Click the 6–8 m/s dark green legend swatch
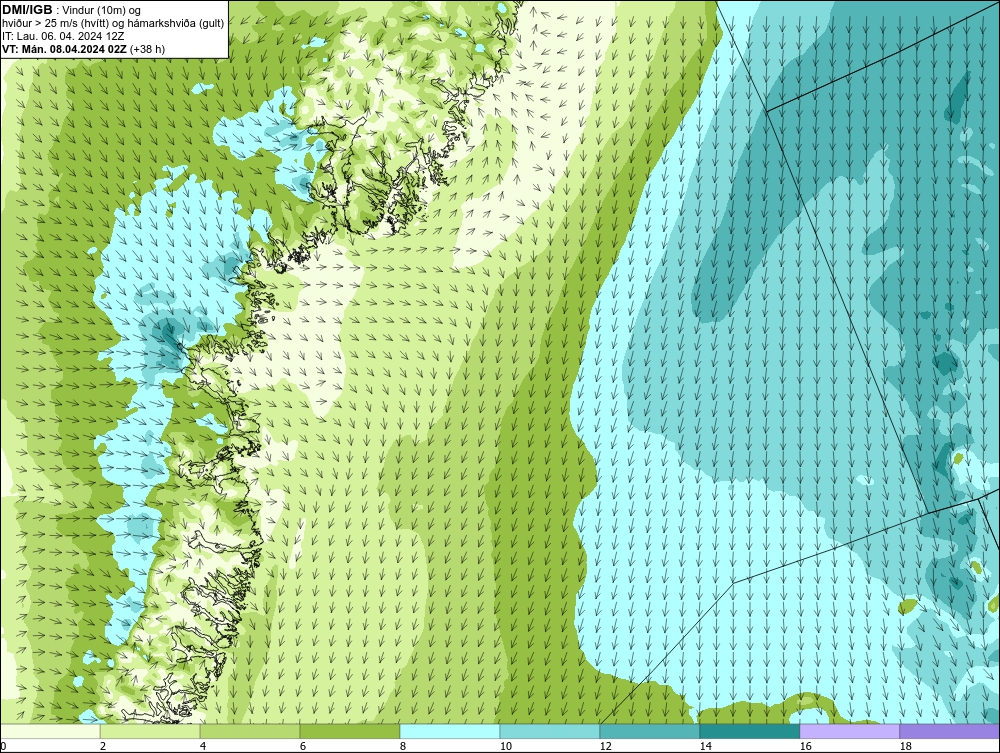 (x=349, y=731)
